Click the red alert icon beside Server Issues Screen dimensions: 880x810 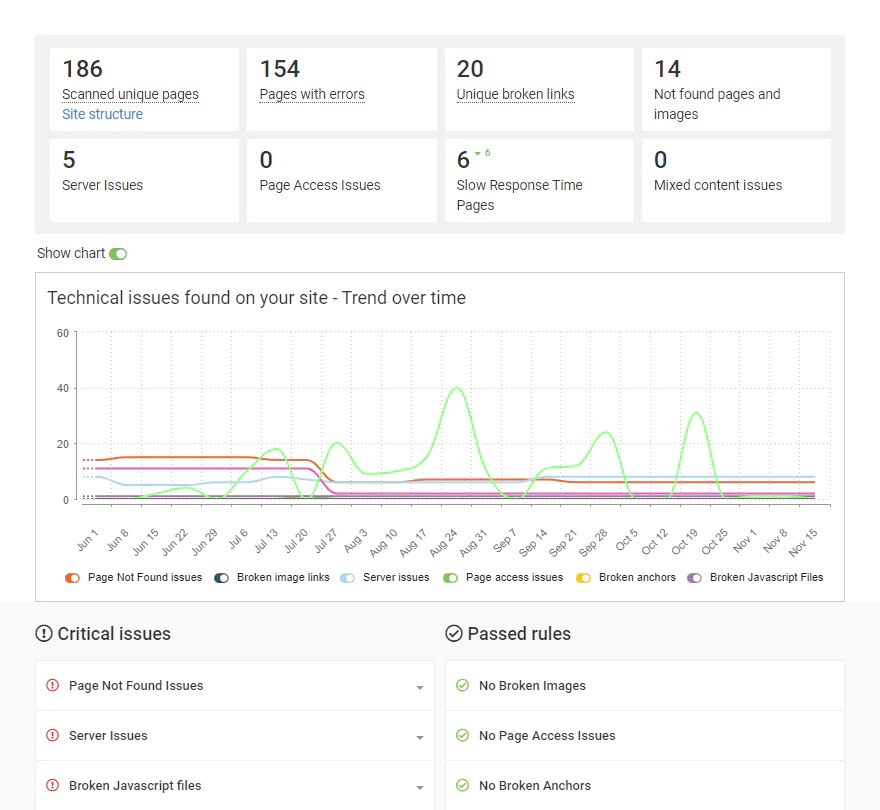[52, 736]
